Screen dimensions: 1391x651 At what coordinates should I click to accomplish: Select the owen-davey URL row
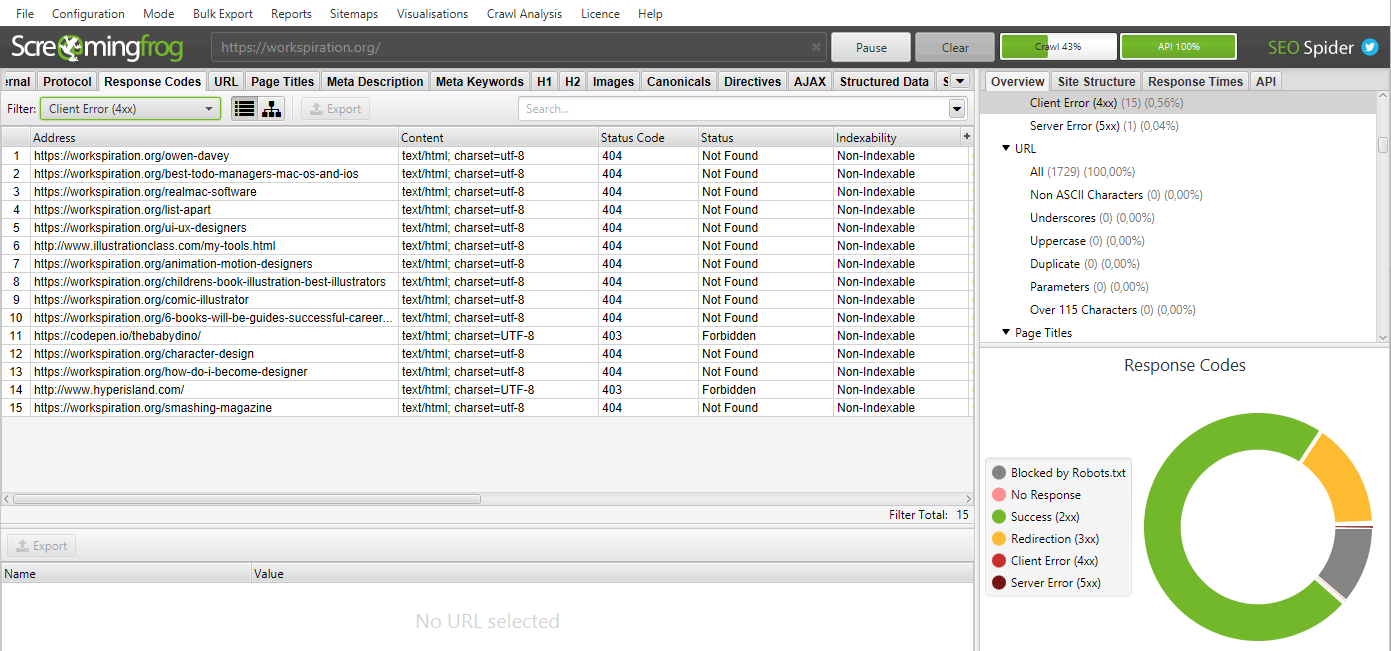[486, 156]
